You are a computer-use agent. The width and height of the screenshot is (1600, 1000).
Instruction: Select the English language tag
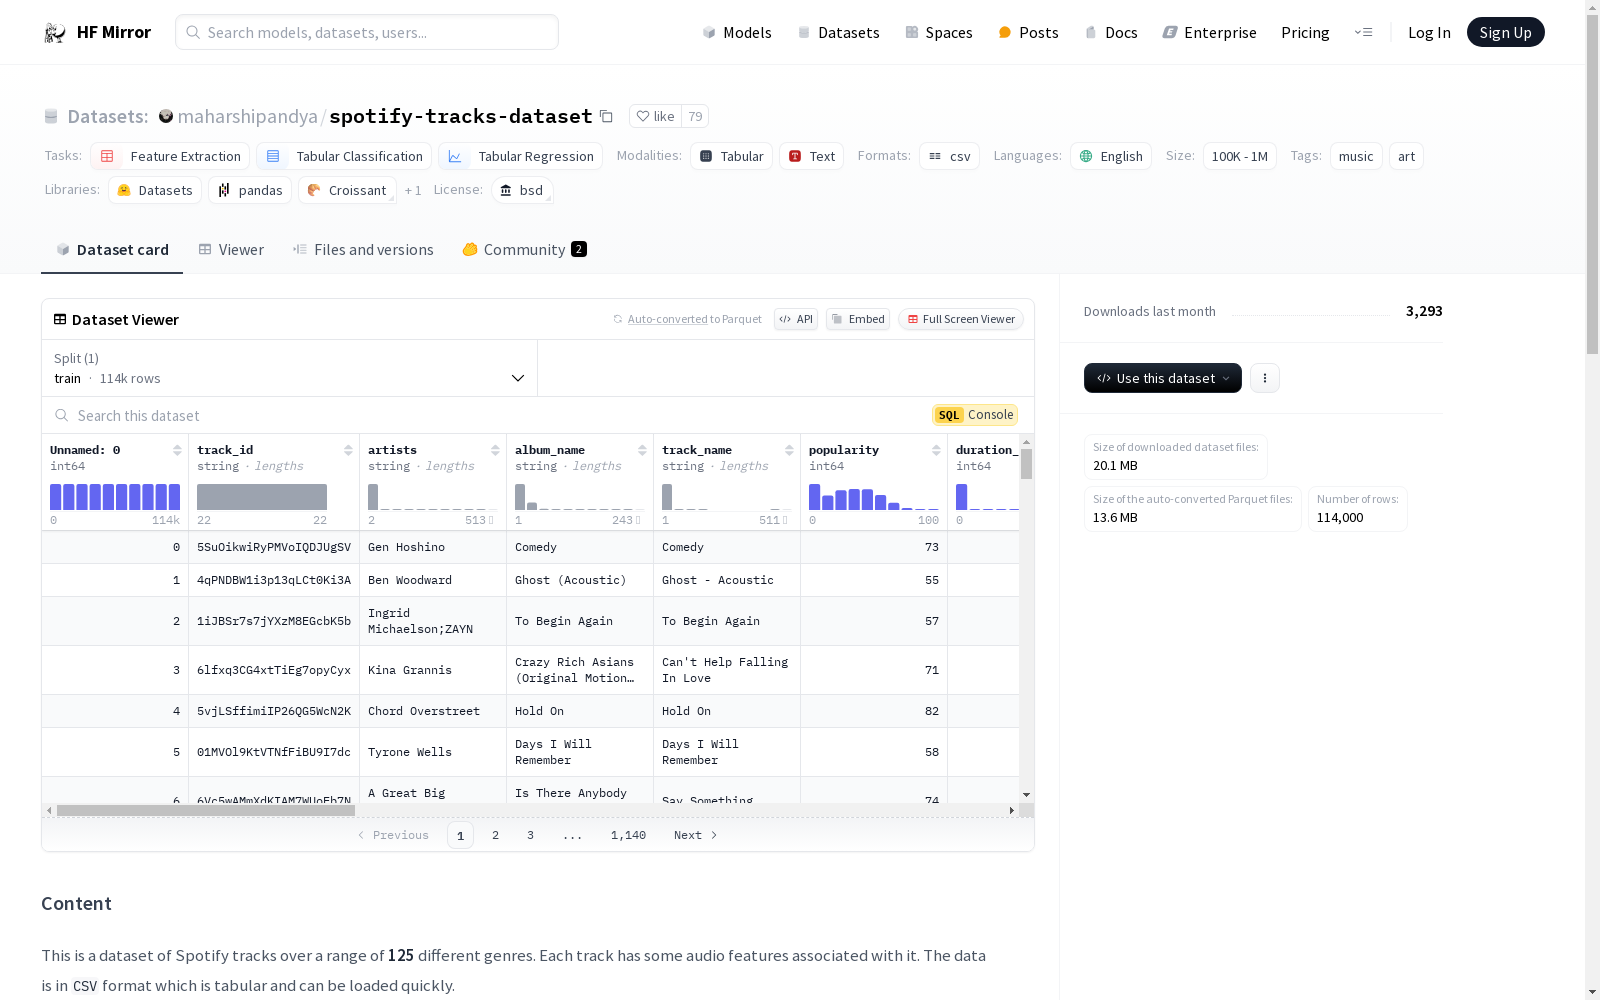1111,156
